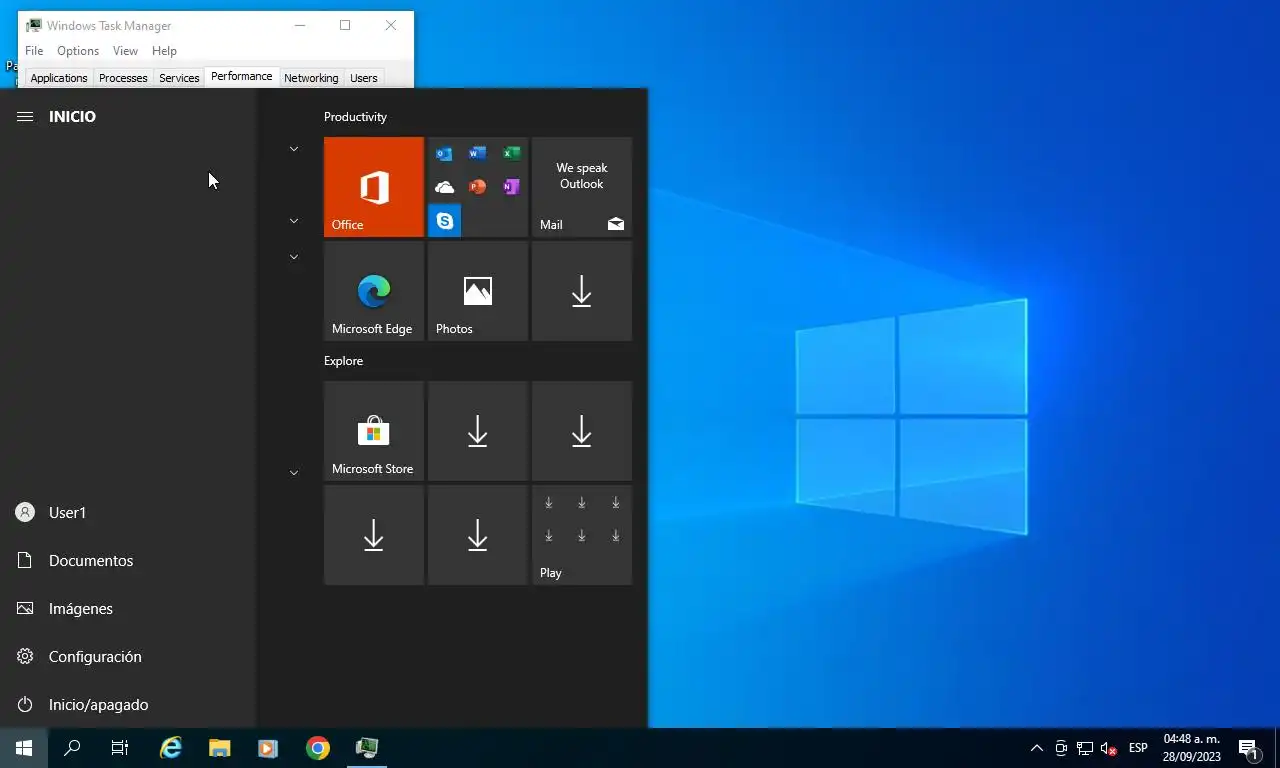This screenshot has height=768, width=1280.
Task: Launch Internet Explorer from the taskbar
Action: [x=171, y=748]
